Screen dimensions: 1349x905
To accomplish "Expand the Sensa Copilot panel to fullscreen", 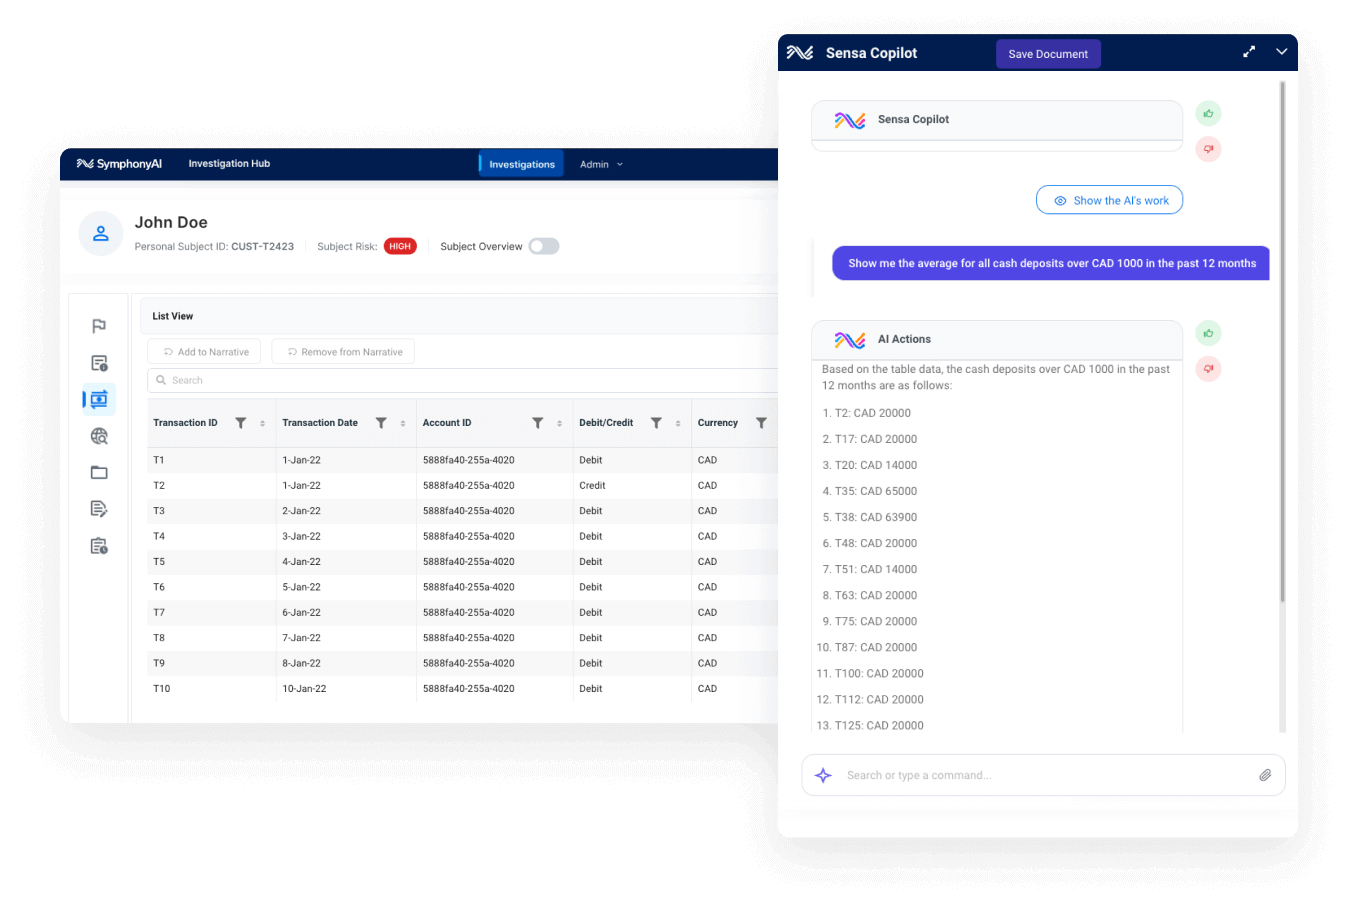I will [1249, 52].
